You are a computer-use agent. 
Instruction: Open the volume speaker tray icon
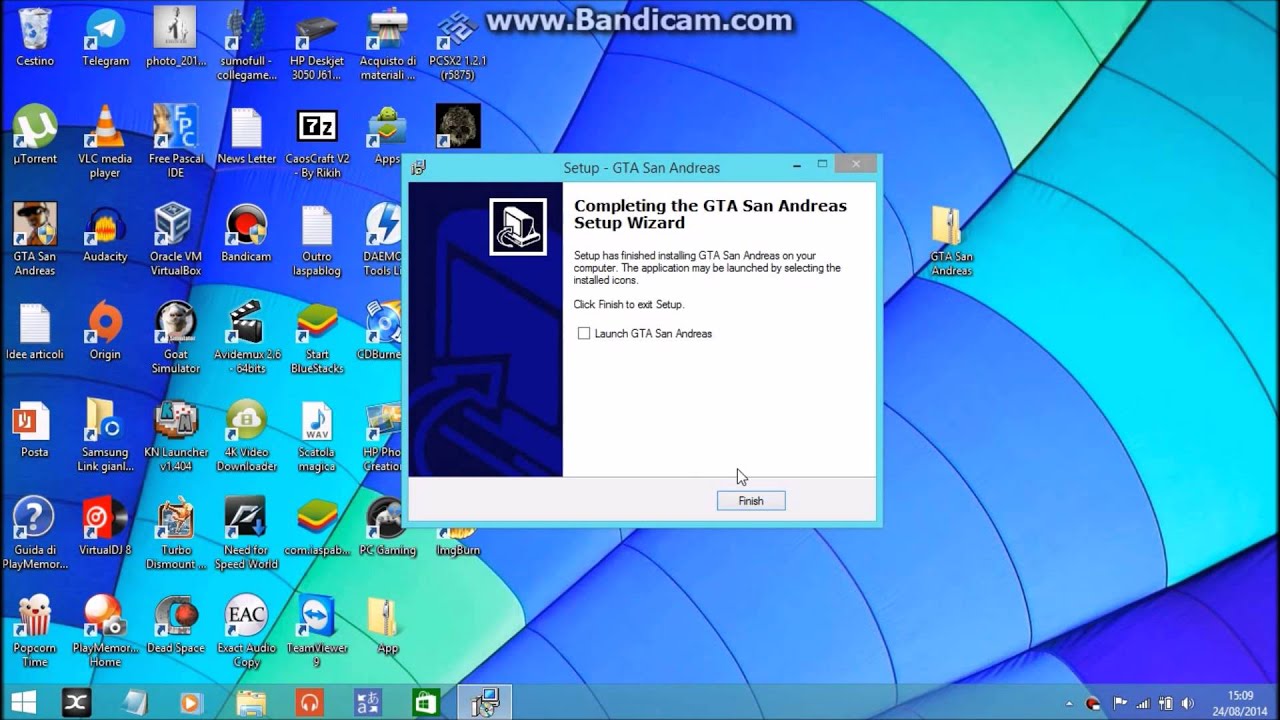pyautogui.click(x=1187, y=703)
